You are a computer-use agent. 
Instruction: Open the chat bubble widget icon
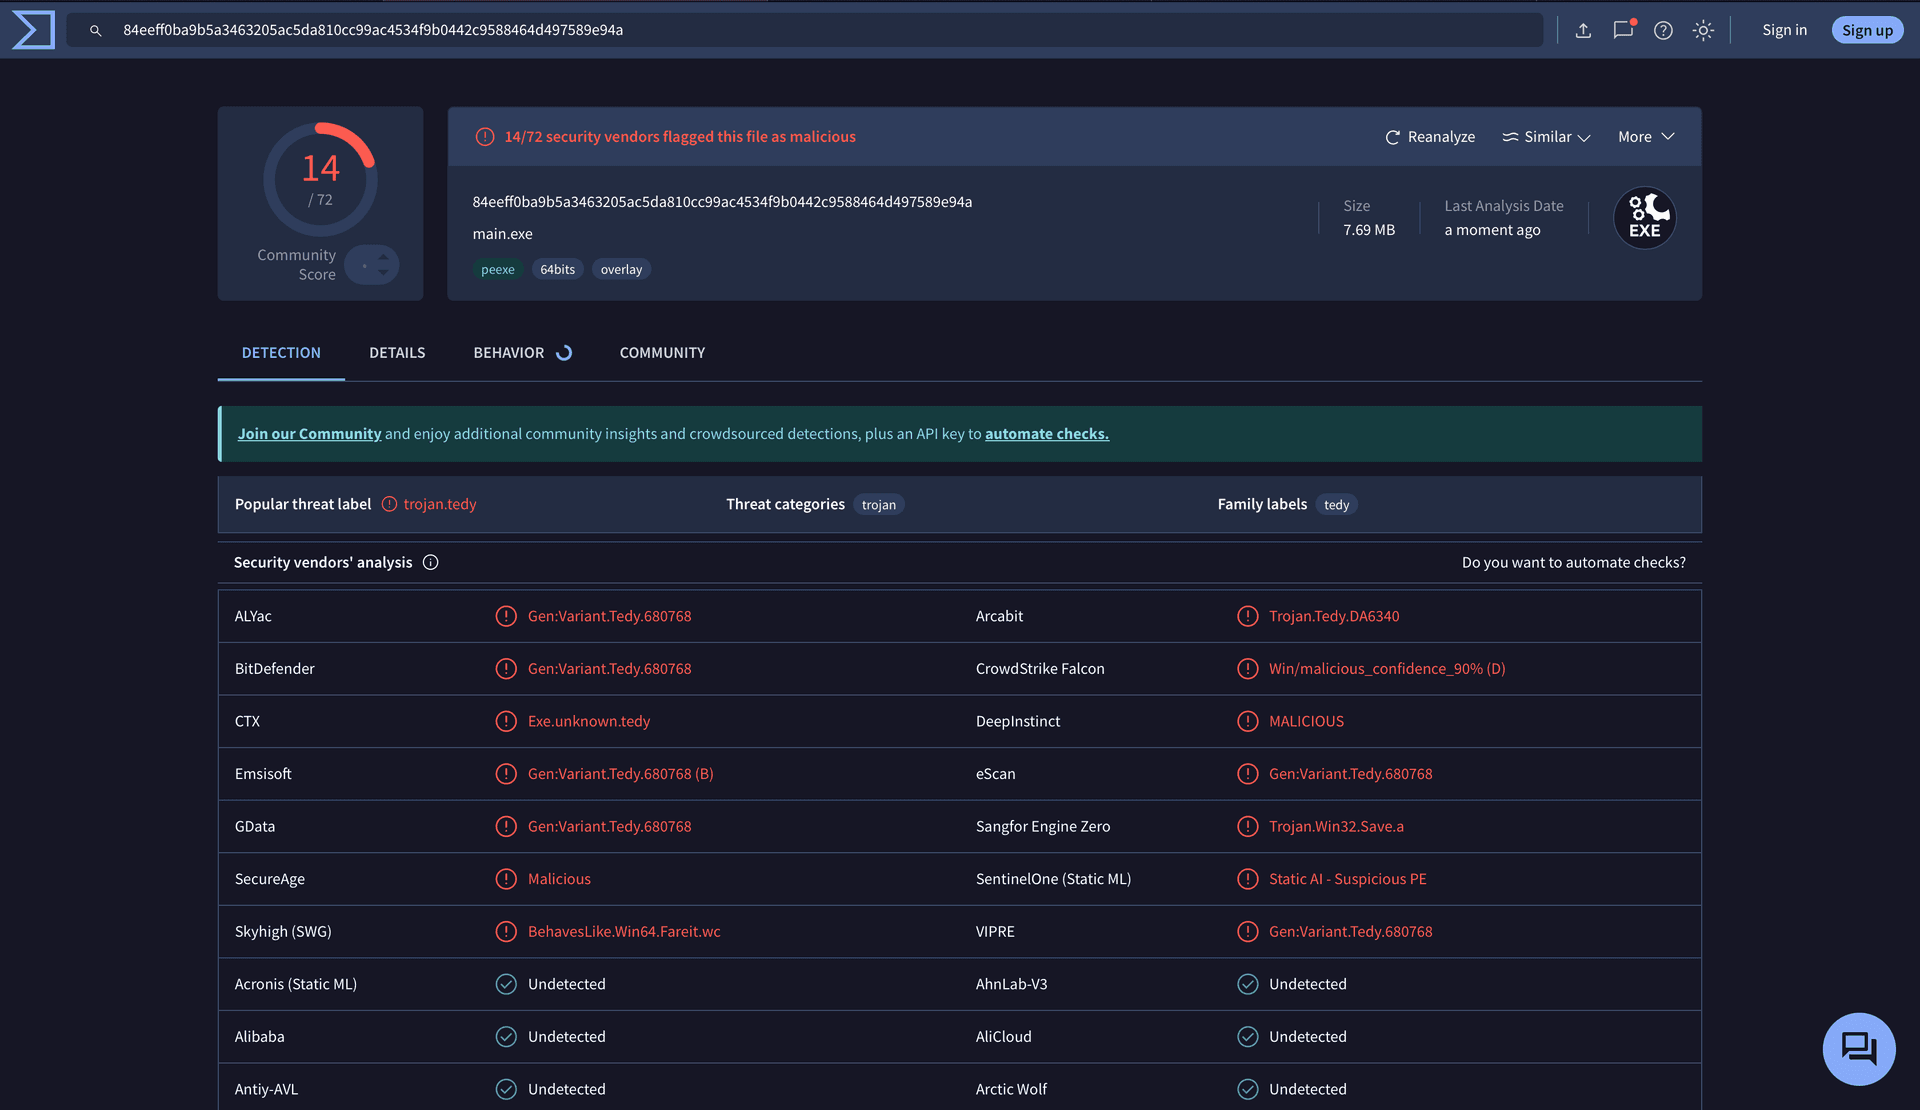pos(1858,1048)
